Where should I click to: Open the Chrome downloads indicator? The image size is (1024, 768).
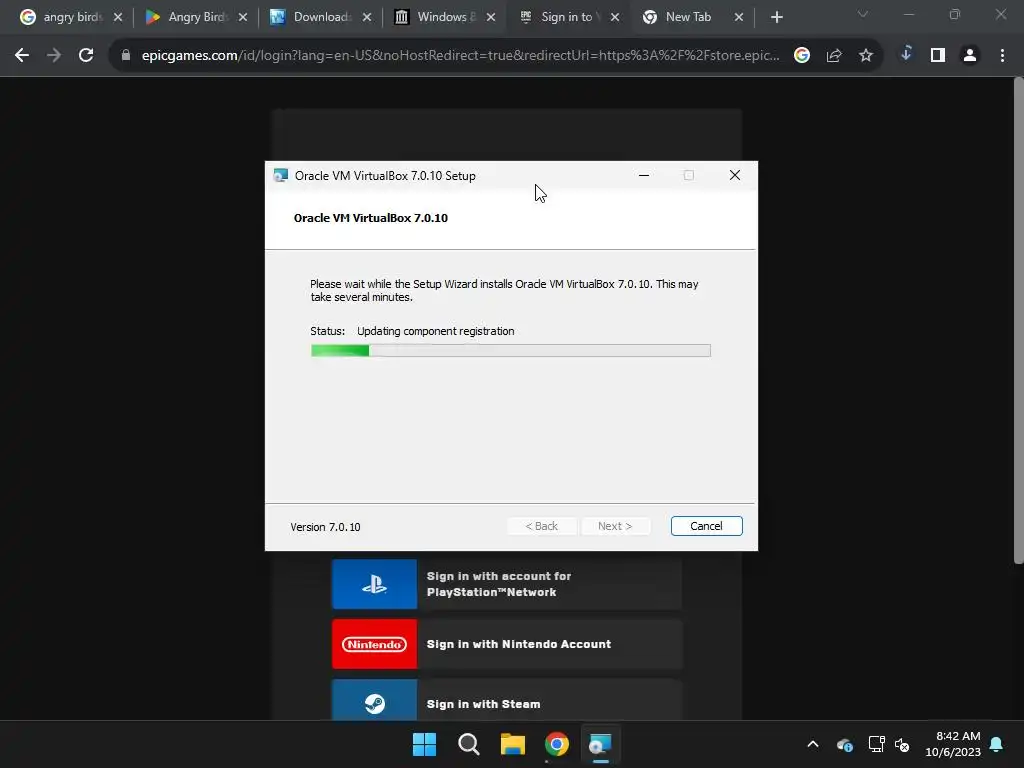pos(906,54)
